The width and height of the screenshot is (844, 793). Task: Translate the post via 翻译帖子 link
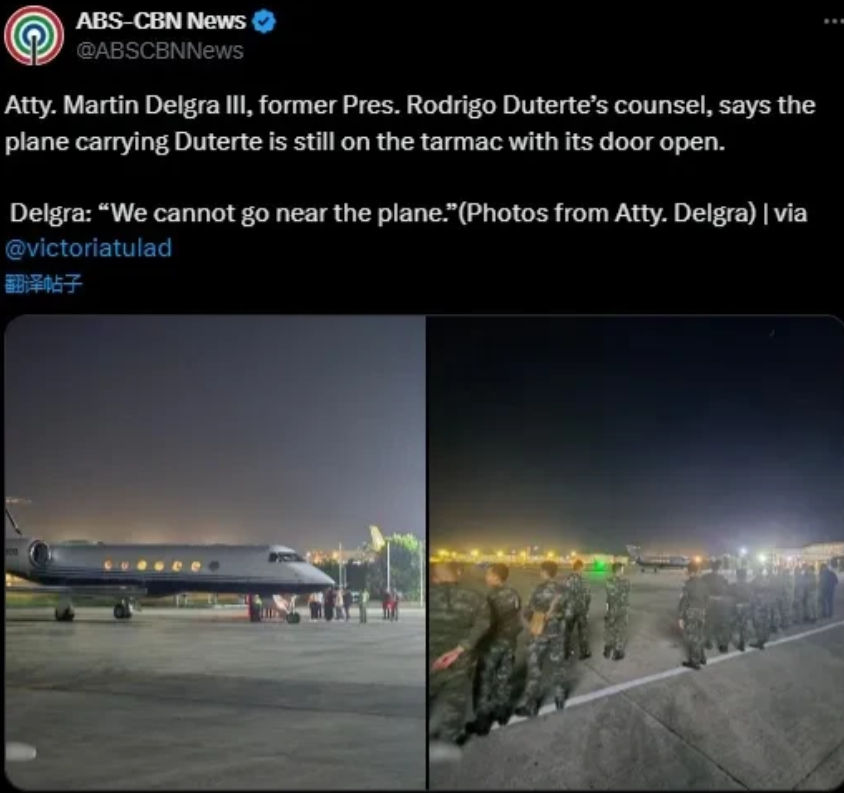(x=43, y=283)
